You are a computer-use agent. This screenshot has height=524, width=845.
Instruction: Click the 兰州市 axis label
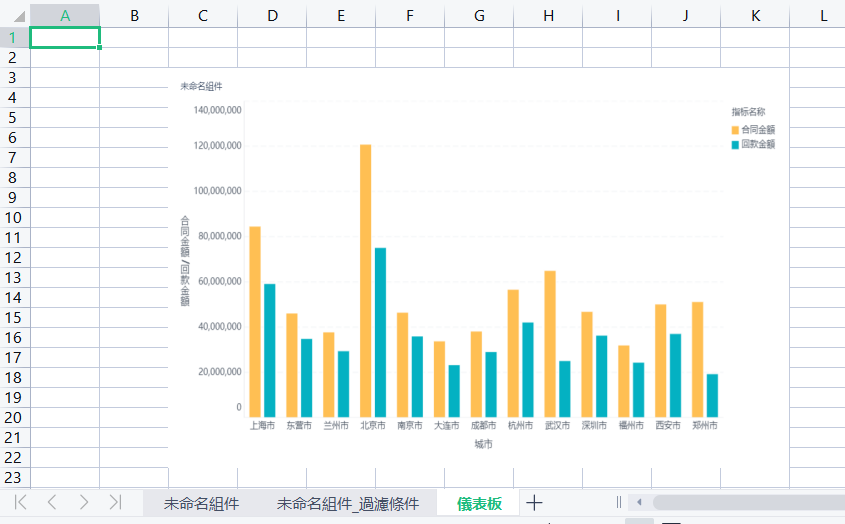pyautogui.click(x=336, y=425)
